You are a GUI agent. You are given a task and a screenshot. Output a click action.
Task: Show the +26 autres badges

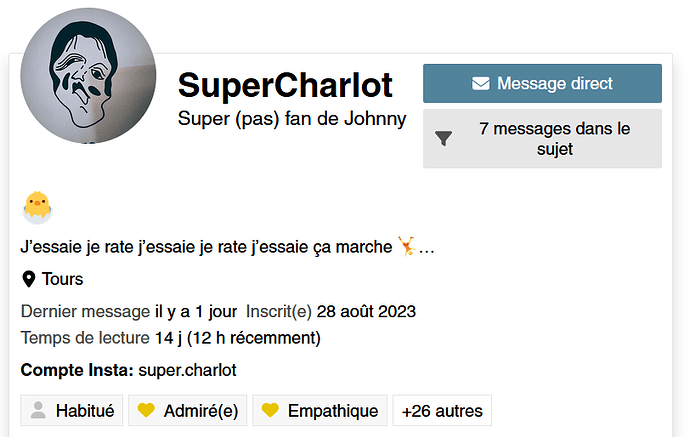[x=442, y=410]
